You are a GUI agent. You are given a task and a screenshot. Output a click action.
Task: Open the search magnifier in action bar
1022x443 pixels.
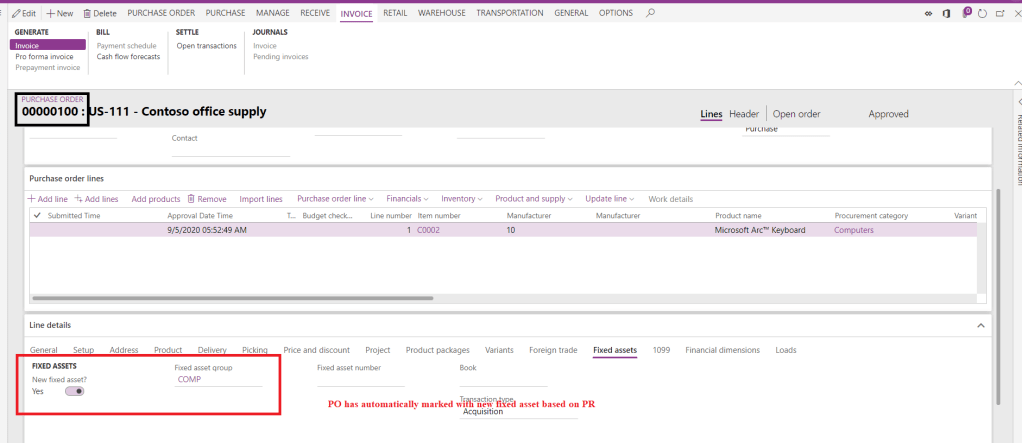pos(651,13)
